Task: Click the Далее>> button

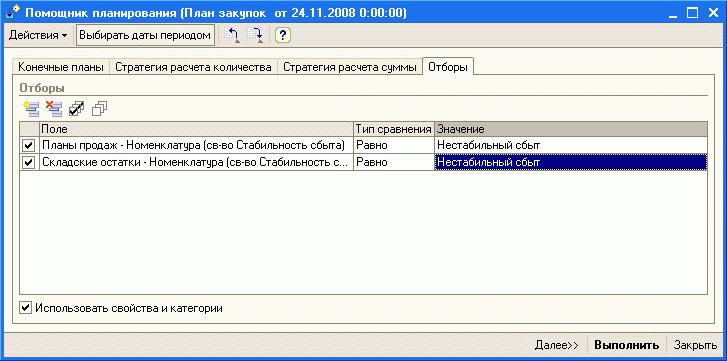Action: (556, 345)
